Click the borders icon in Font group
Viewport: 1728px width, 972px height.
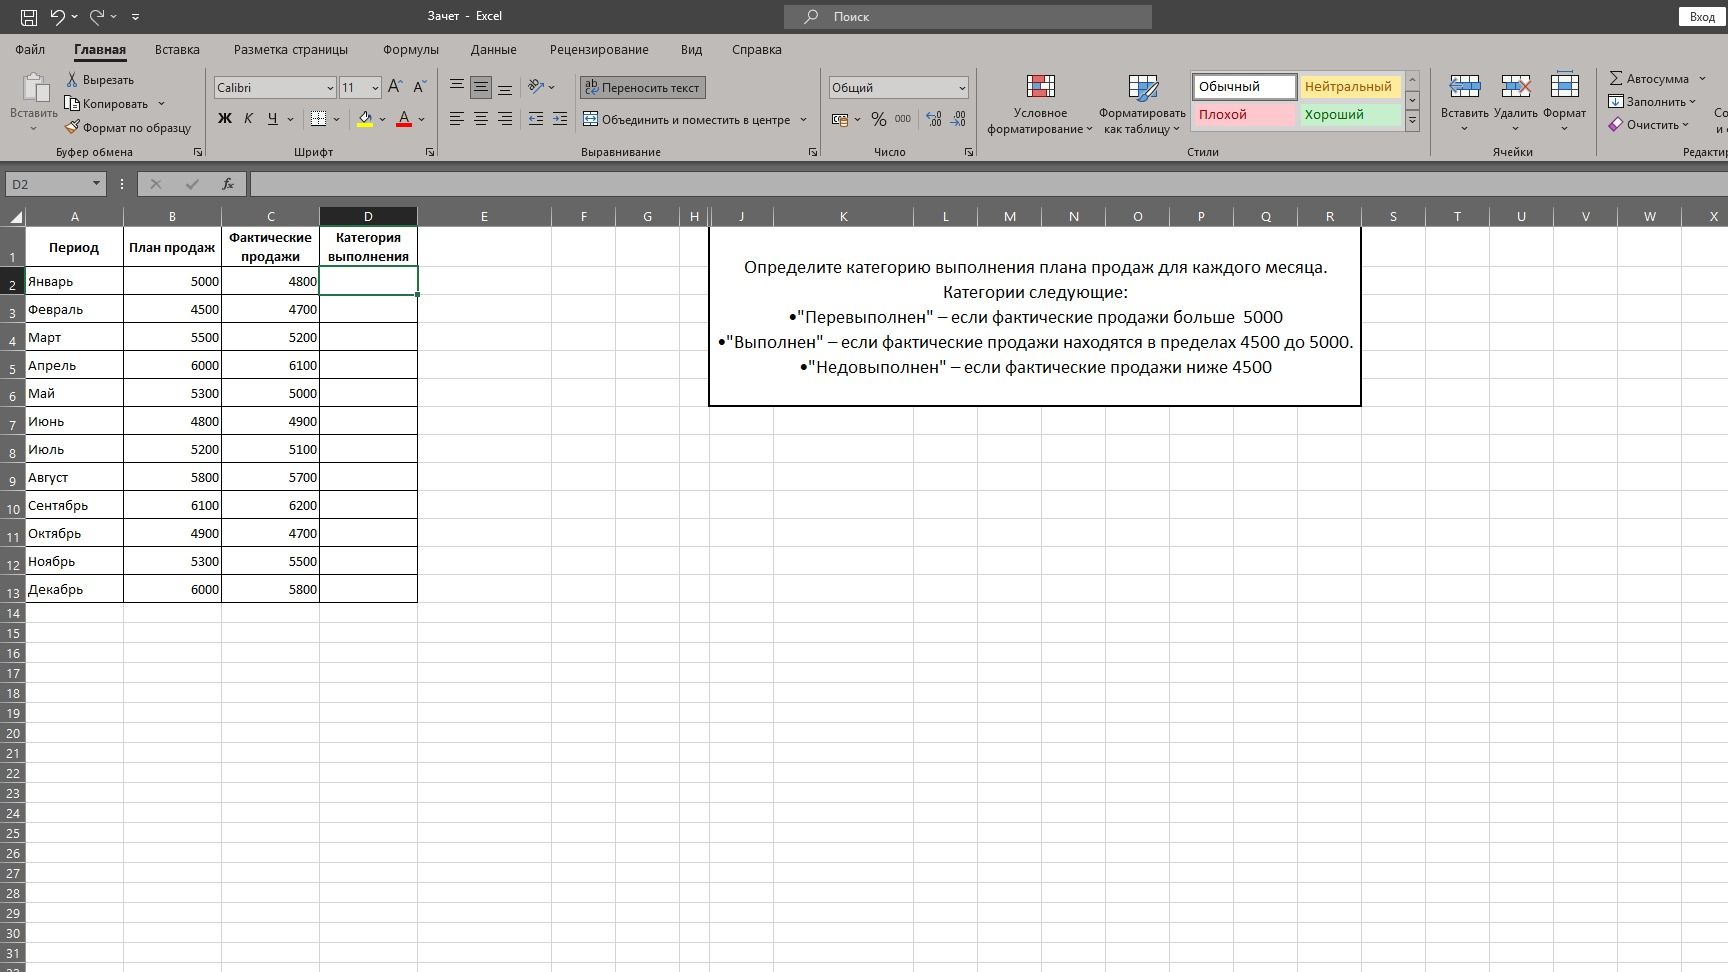(318, 119)
